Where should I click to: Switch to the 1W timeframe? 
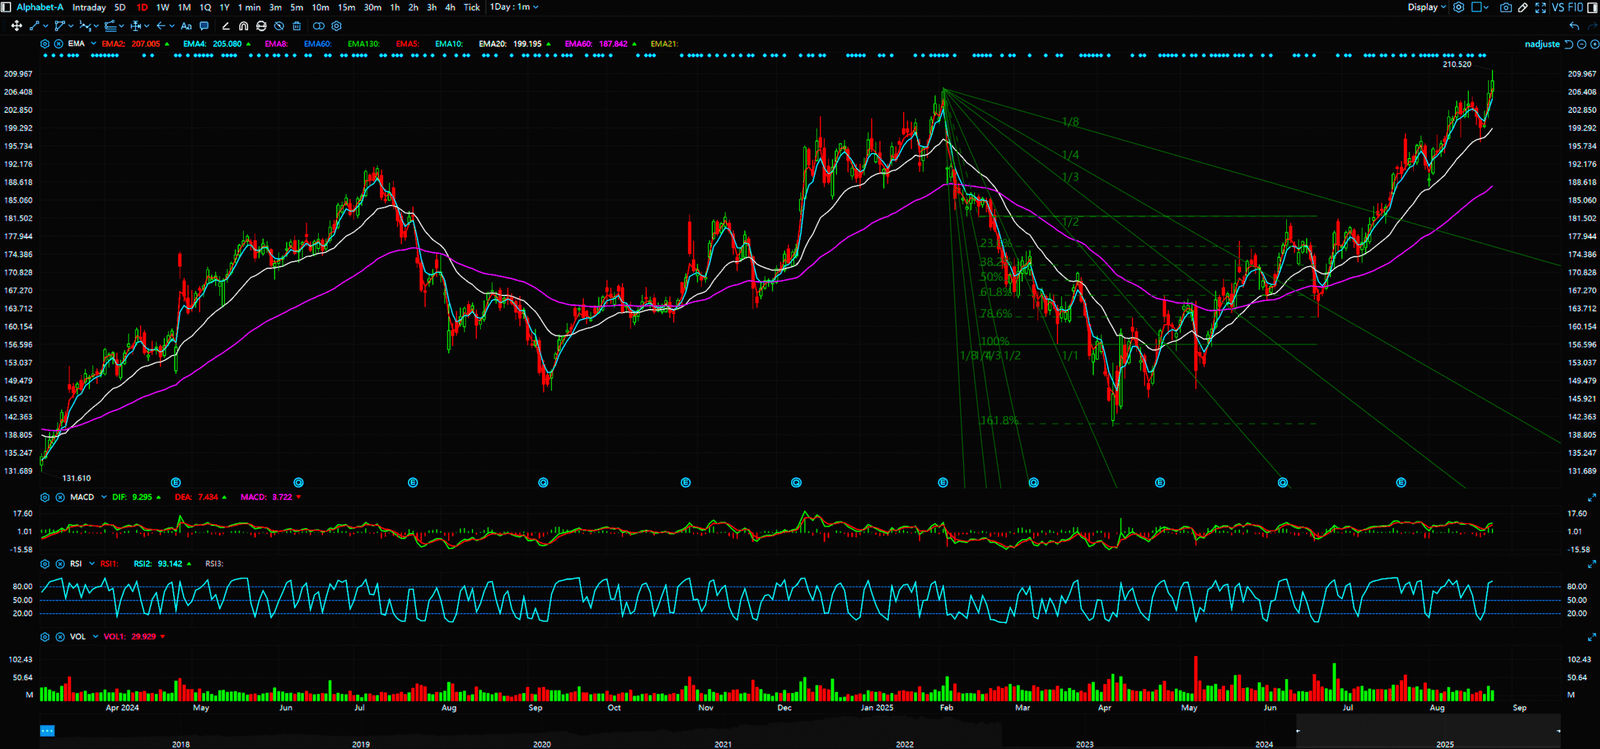[x=162, y=7]
